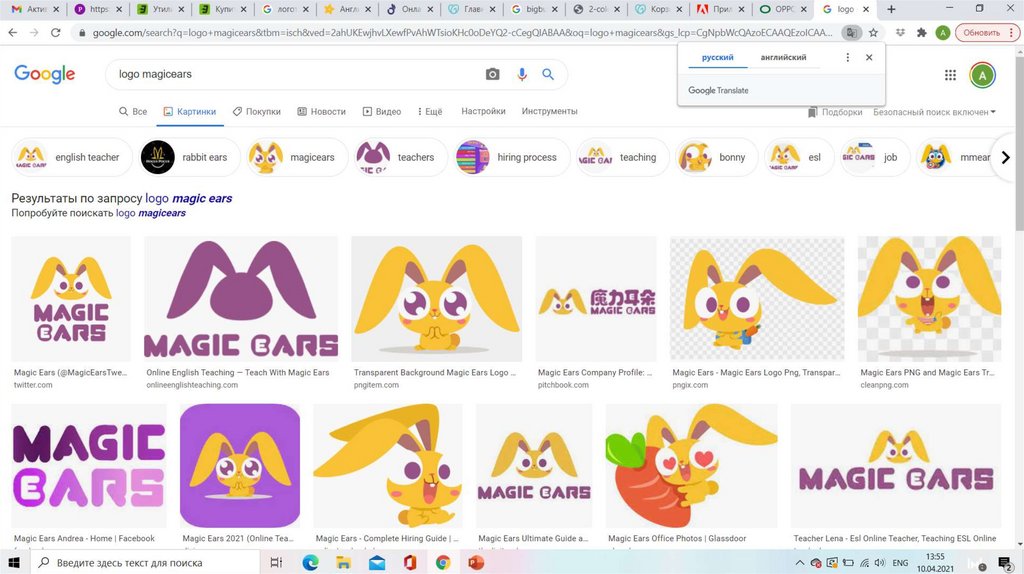Open the Chrome extensions puzzle icon
Image resolution: width=1024 pixels, height=574 pixels.
click(x=921, y=32)
